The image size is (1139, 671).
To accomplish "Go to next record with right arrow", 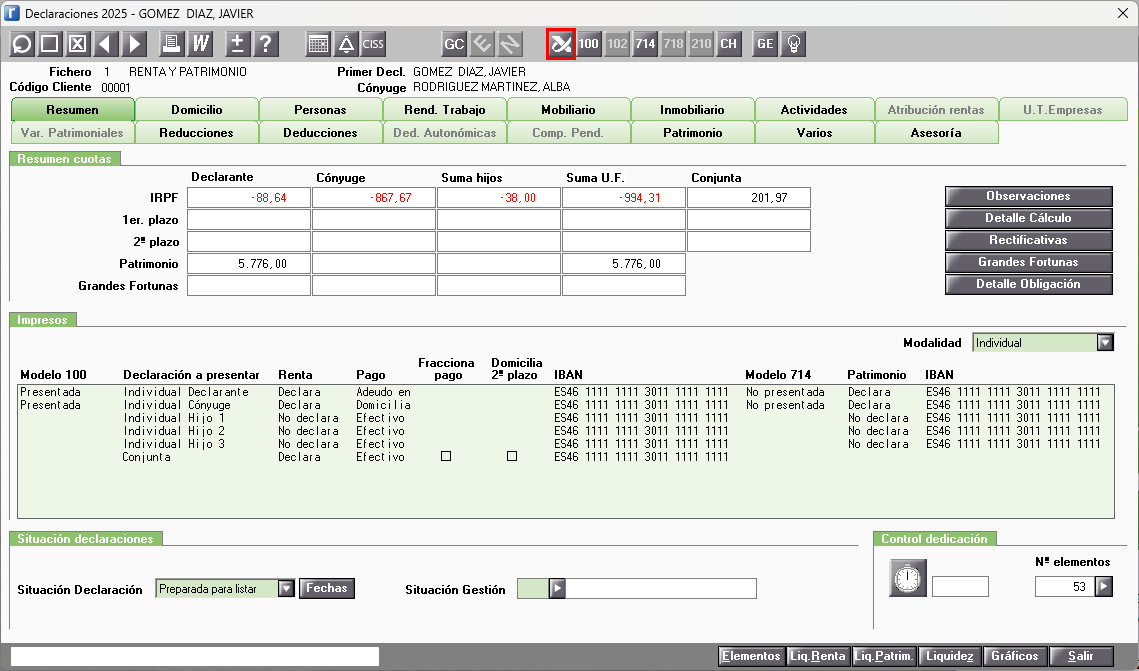I will tap(134, 44).
